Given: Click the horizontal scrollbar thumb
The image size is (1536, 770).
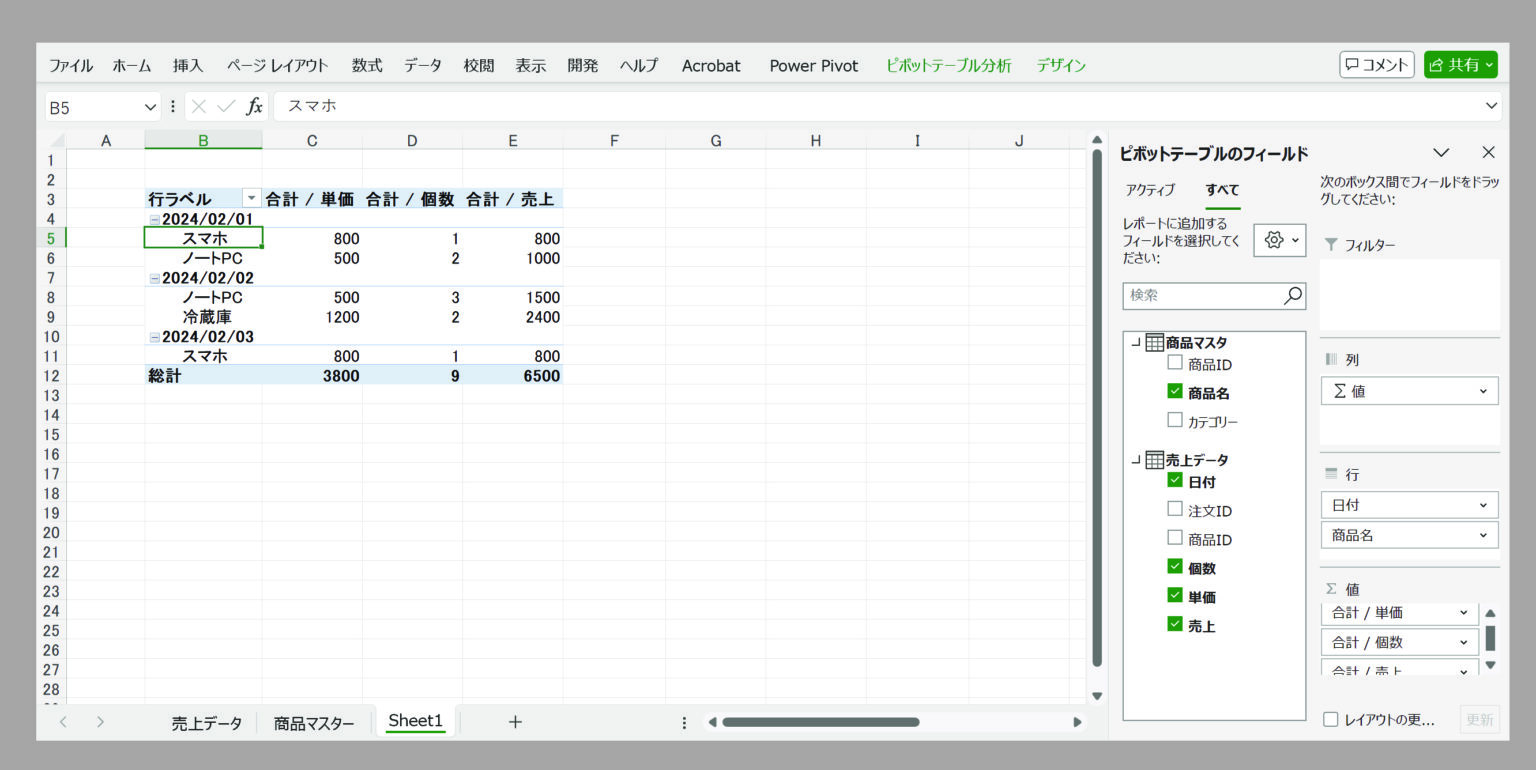Looking at the screenshot, I should point(820,722).
